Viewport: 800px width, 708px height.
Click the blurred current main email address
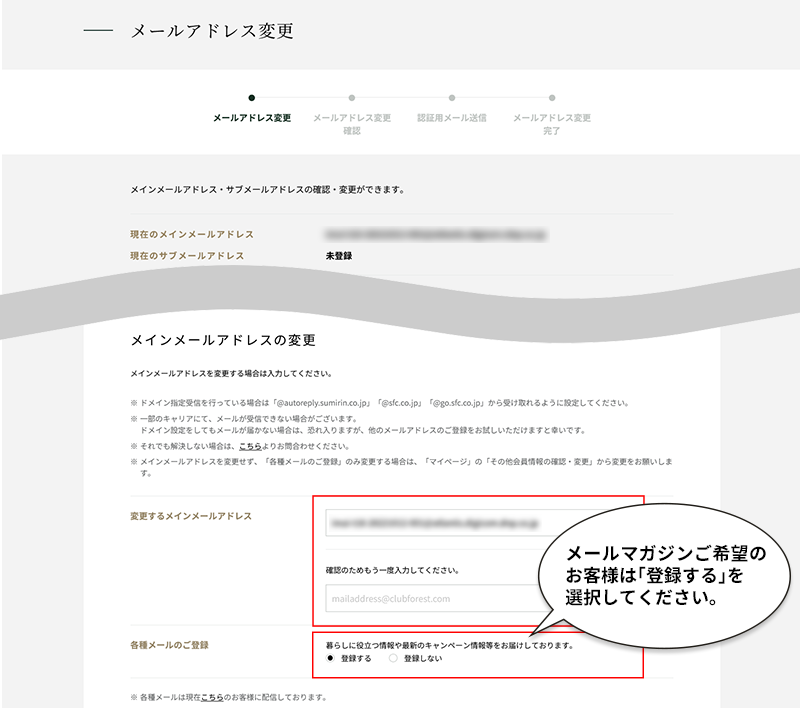[440, 234]
